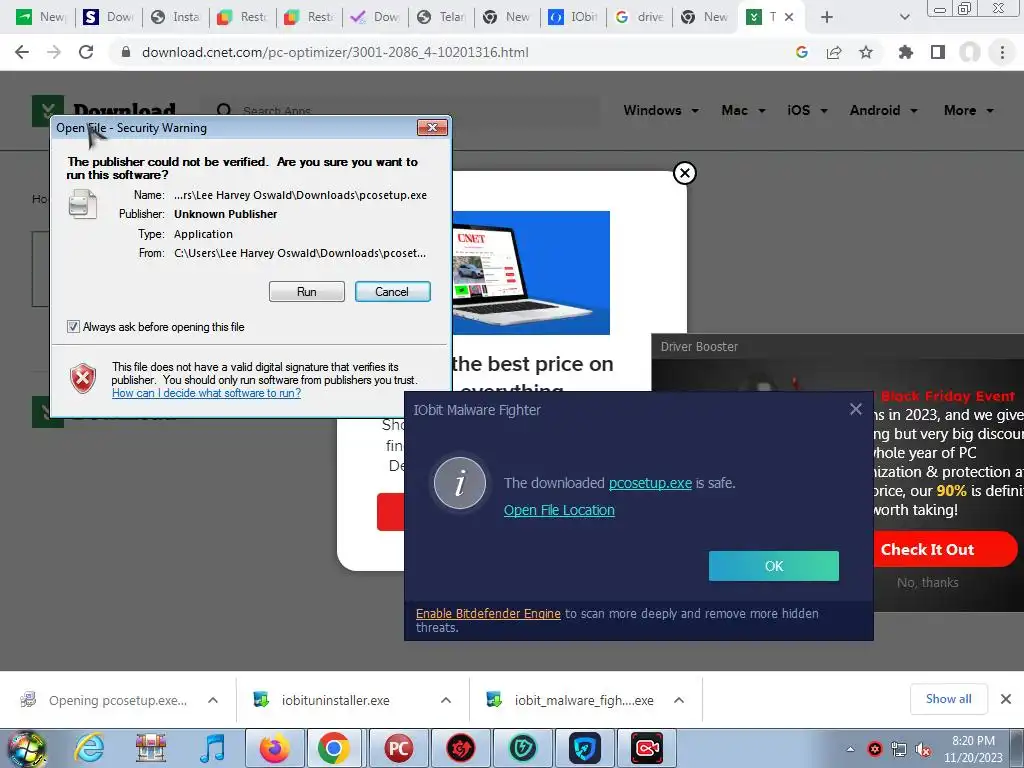Open the Driver Booster taskbar icon

click(x=460, y=748)
